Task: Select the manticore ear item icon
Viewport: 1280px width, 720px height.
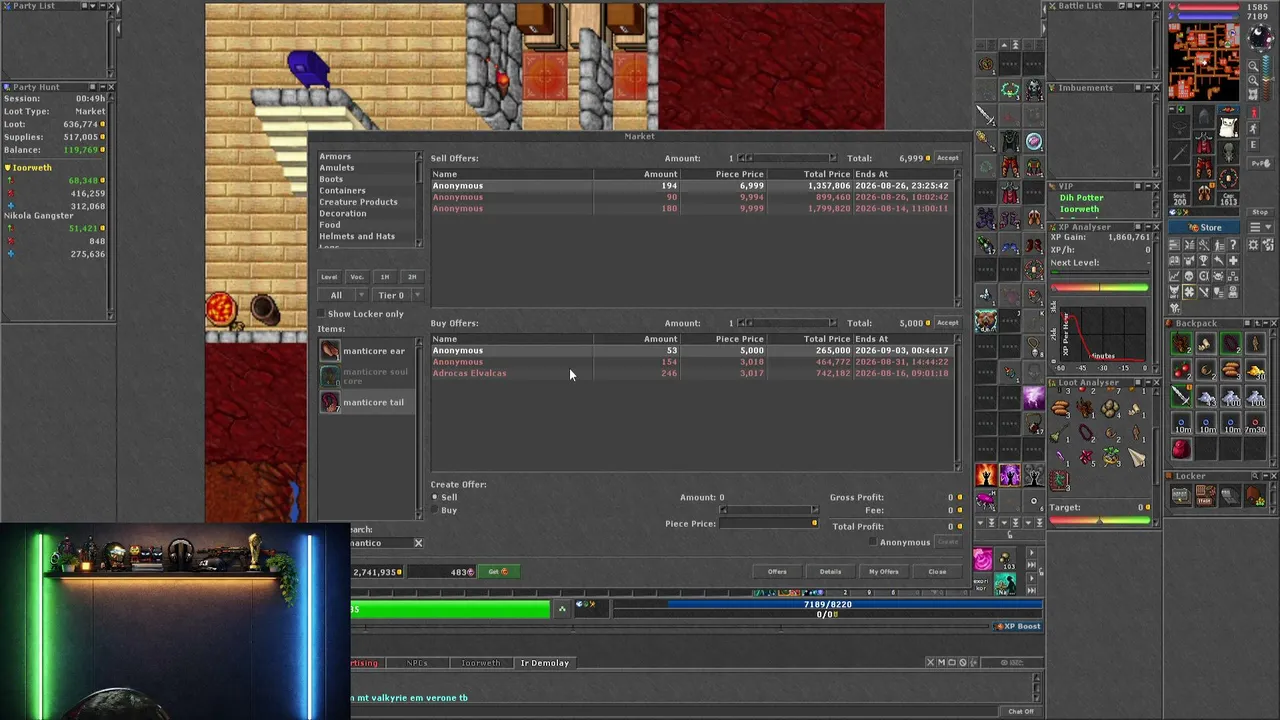Action: coord(330,351)
